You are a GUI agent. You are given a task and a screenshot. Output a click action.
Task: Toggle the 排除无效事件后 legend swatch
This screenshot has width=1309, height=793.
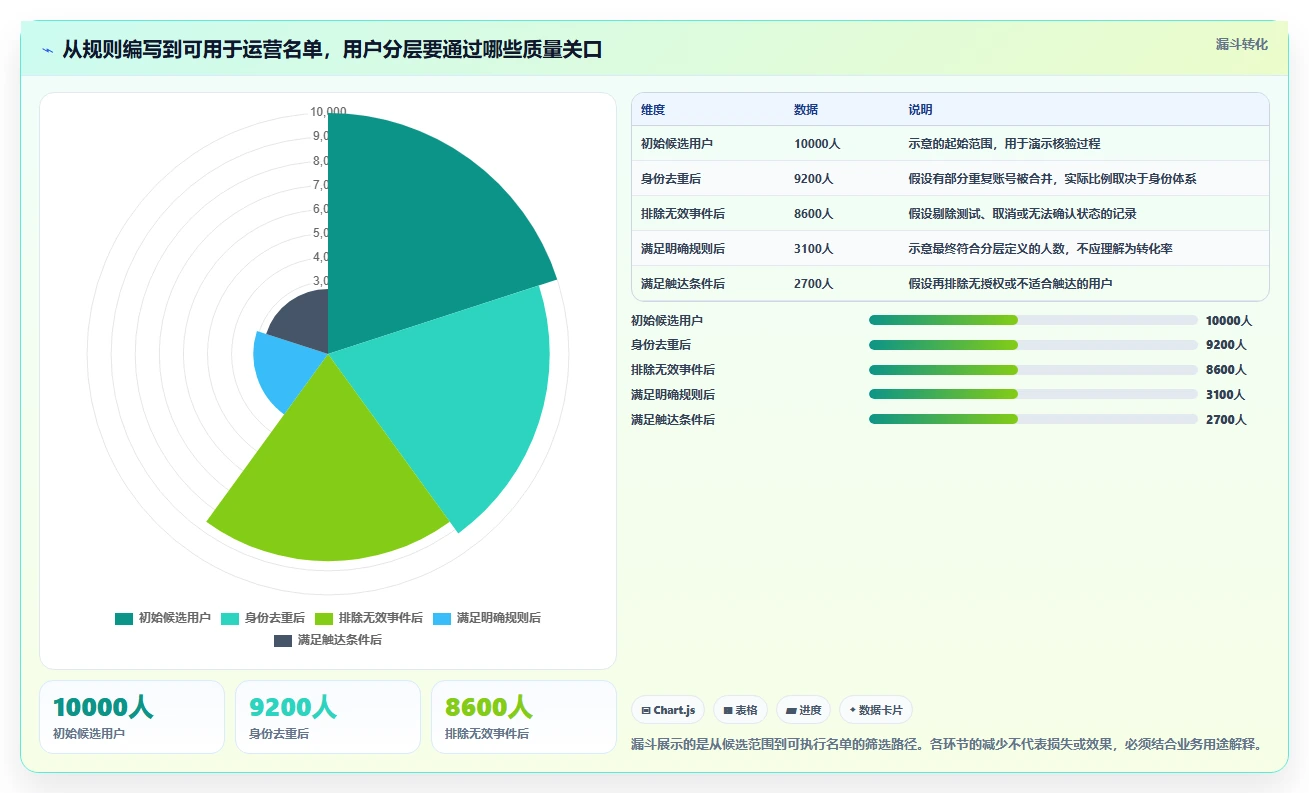point(323,618)
